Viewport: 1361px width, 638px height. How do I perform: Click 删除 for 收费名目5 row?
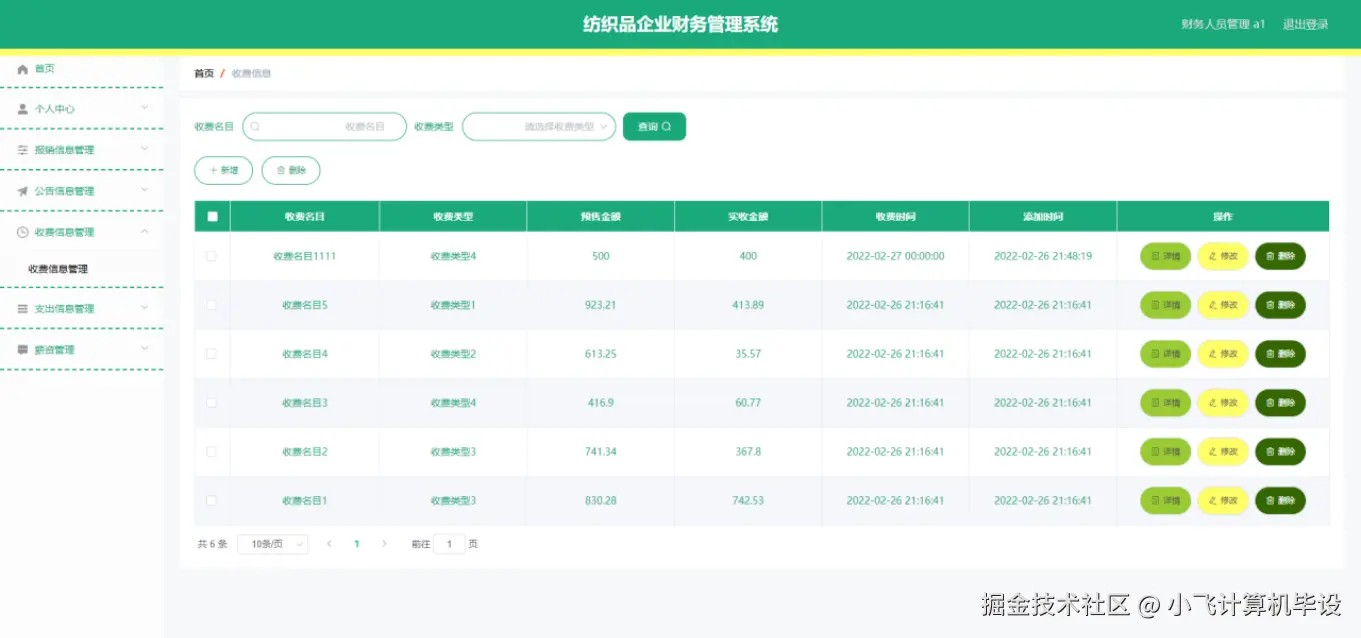click(x=1280, y=305)
